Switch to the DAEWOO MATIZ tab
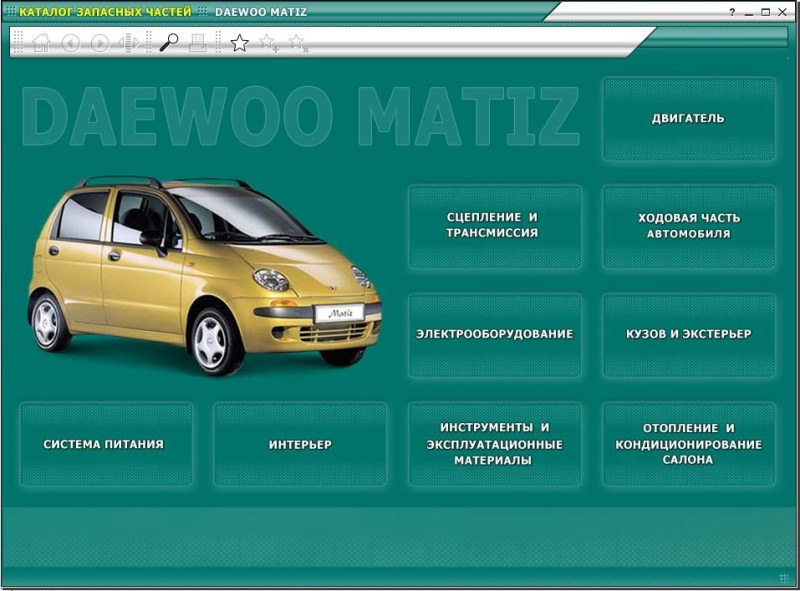Image resolution: width=800 pixels, height=591 pixels. (x=259, y=9)
